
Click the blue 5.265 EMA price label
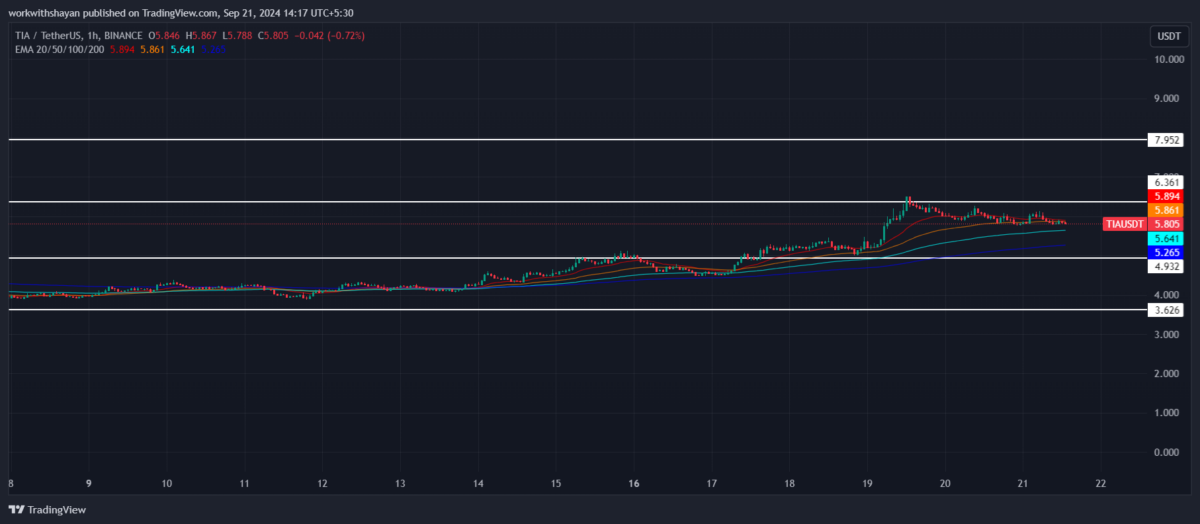point(1166,253)
